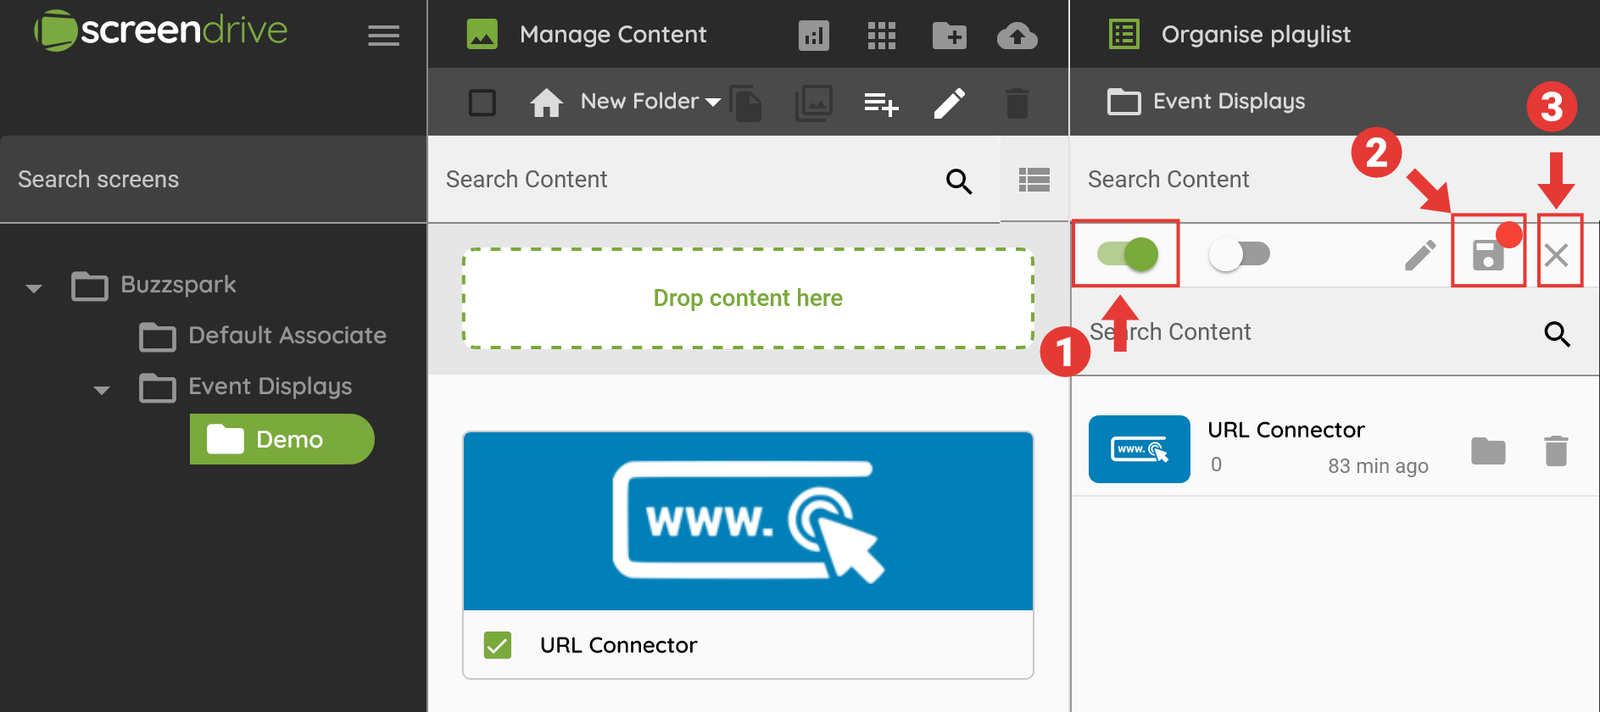The width and height of the screenshot is (1600, 712).
Task: Click the add to playlist icon
Action: (881, 103)
